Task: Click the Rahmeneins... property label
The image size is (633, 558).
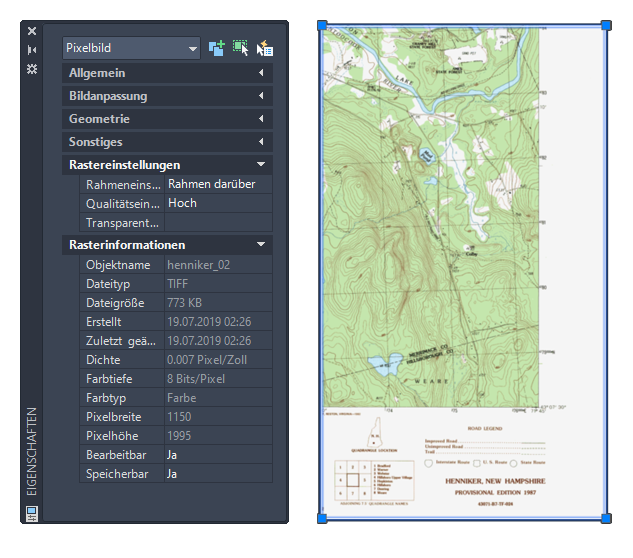Action: pyautogui.click(x=123, y=185)
